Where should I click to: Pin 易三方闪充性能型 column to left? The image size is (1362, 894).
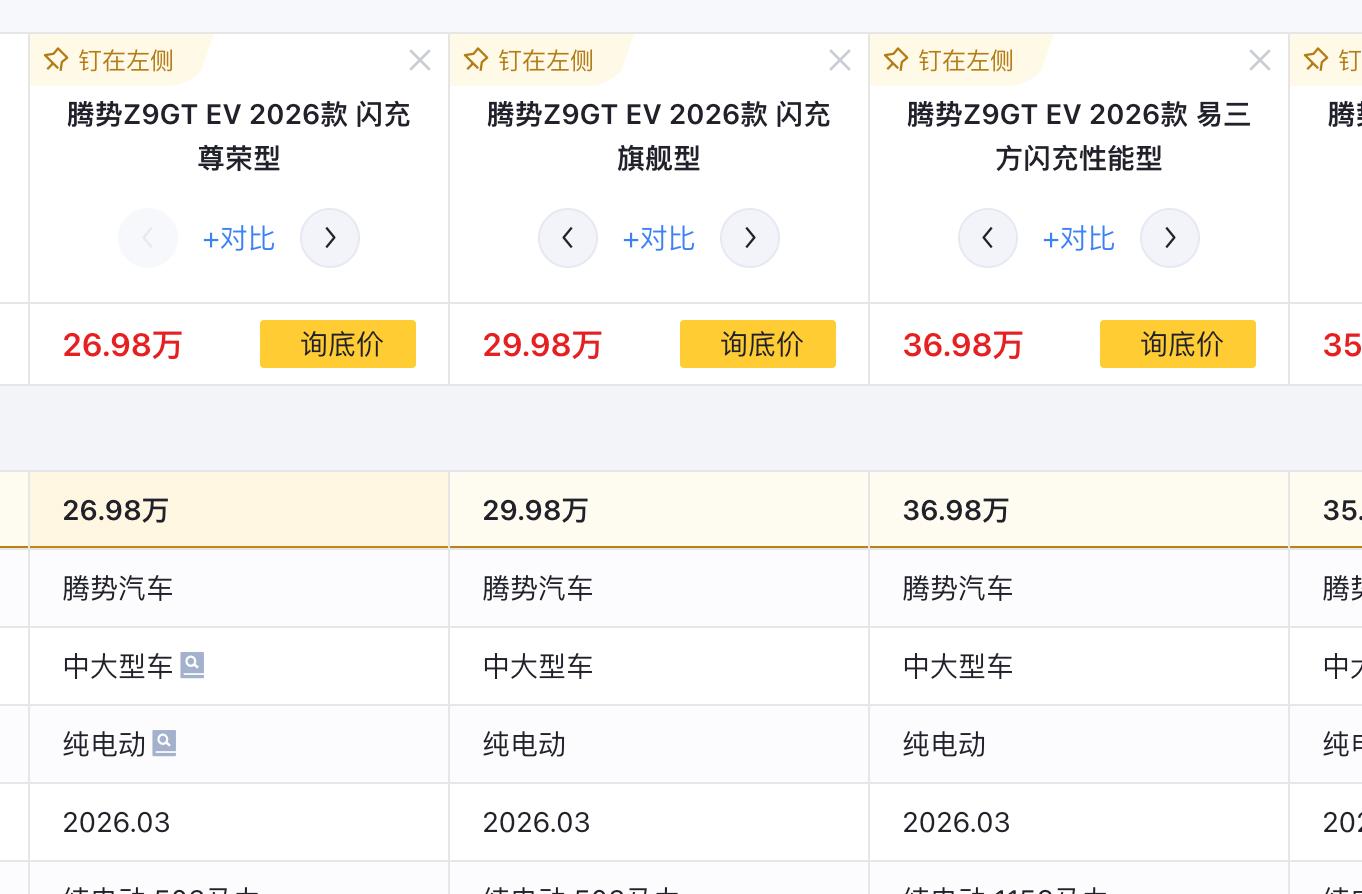tap(950, 61)
